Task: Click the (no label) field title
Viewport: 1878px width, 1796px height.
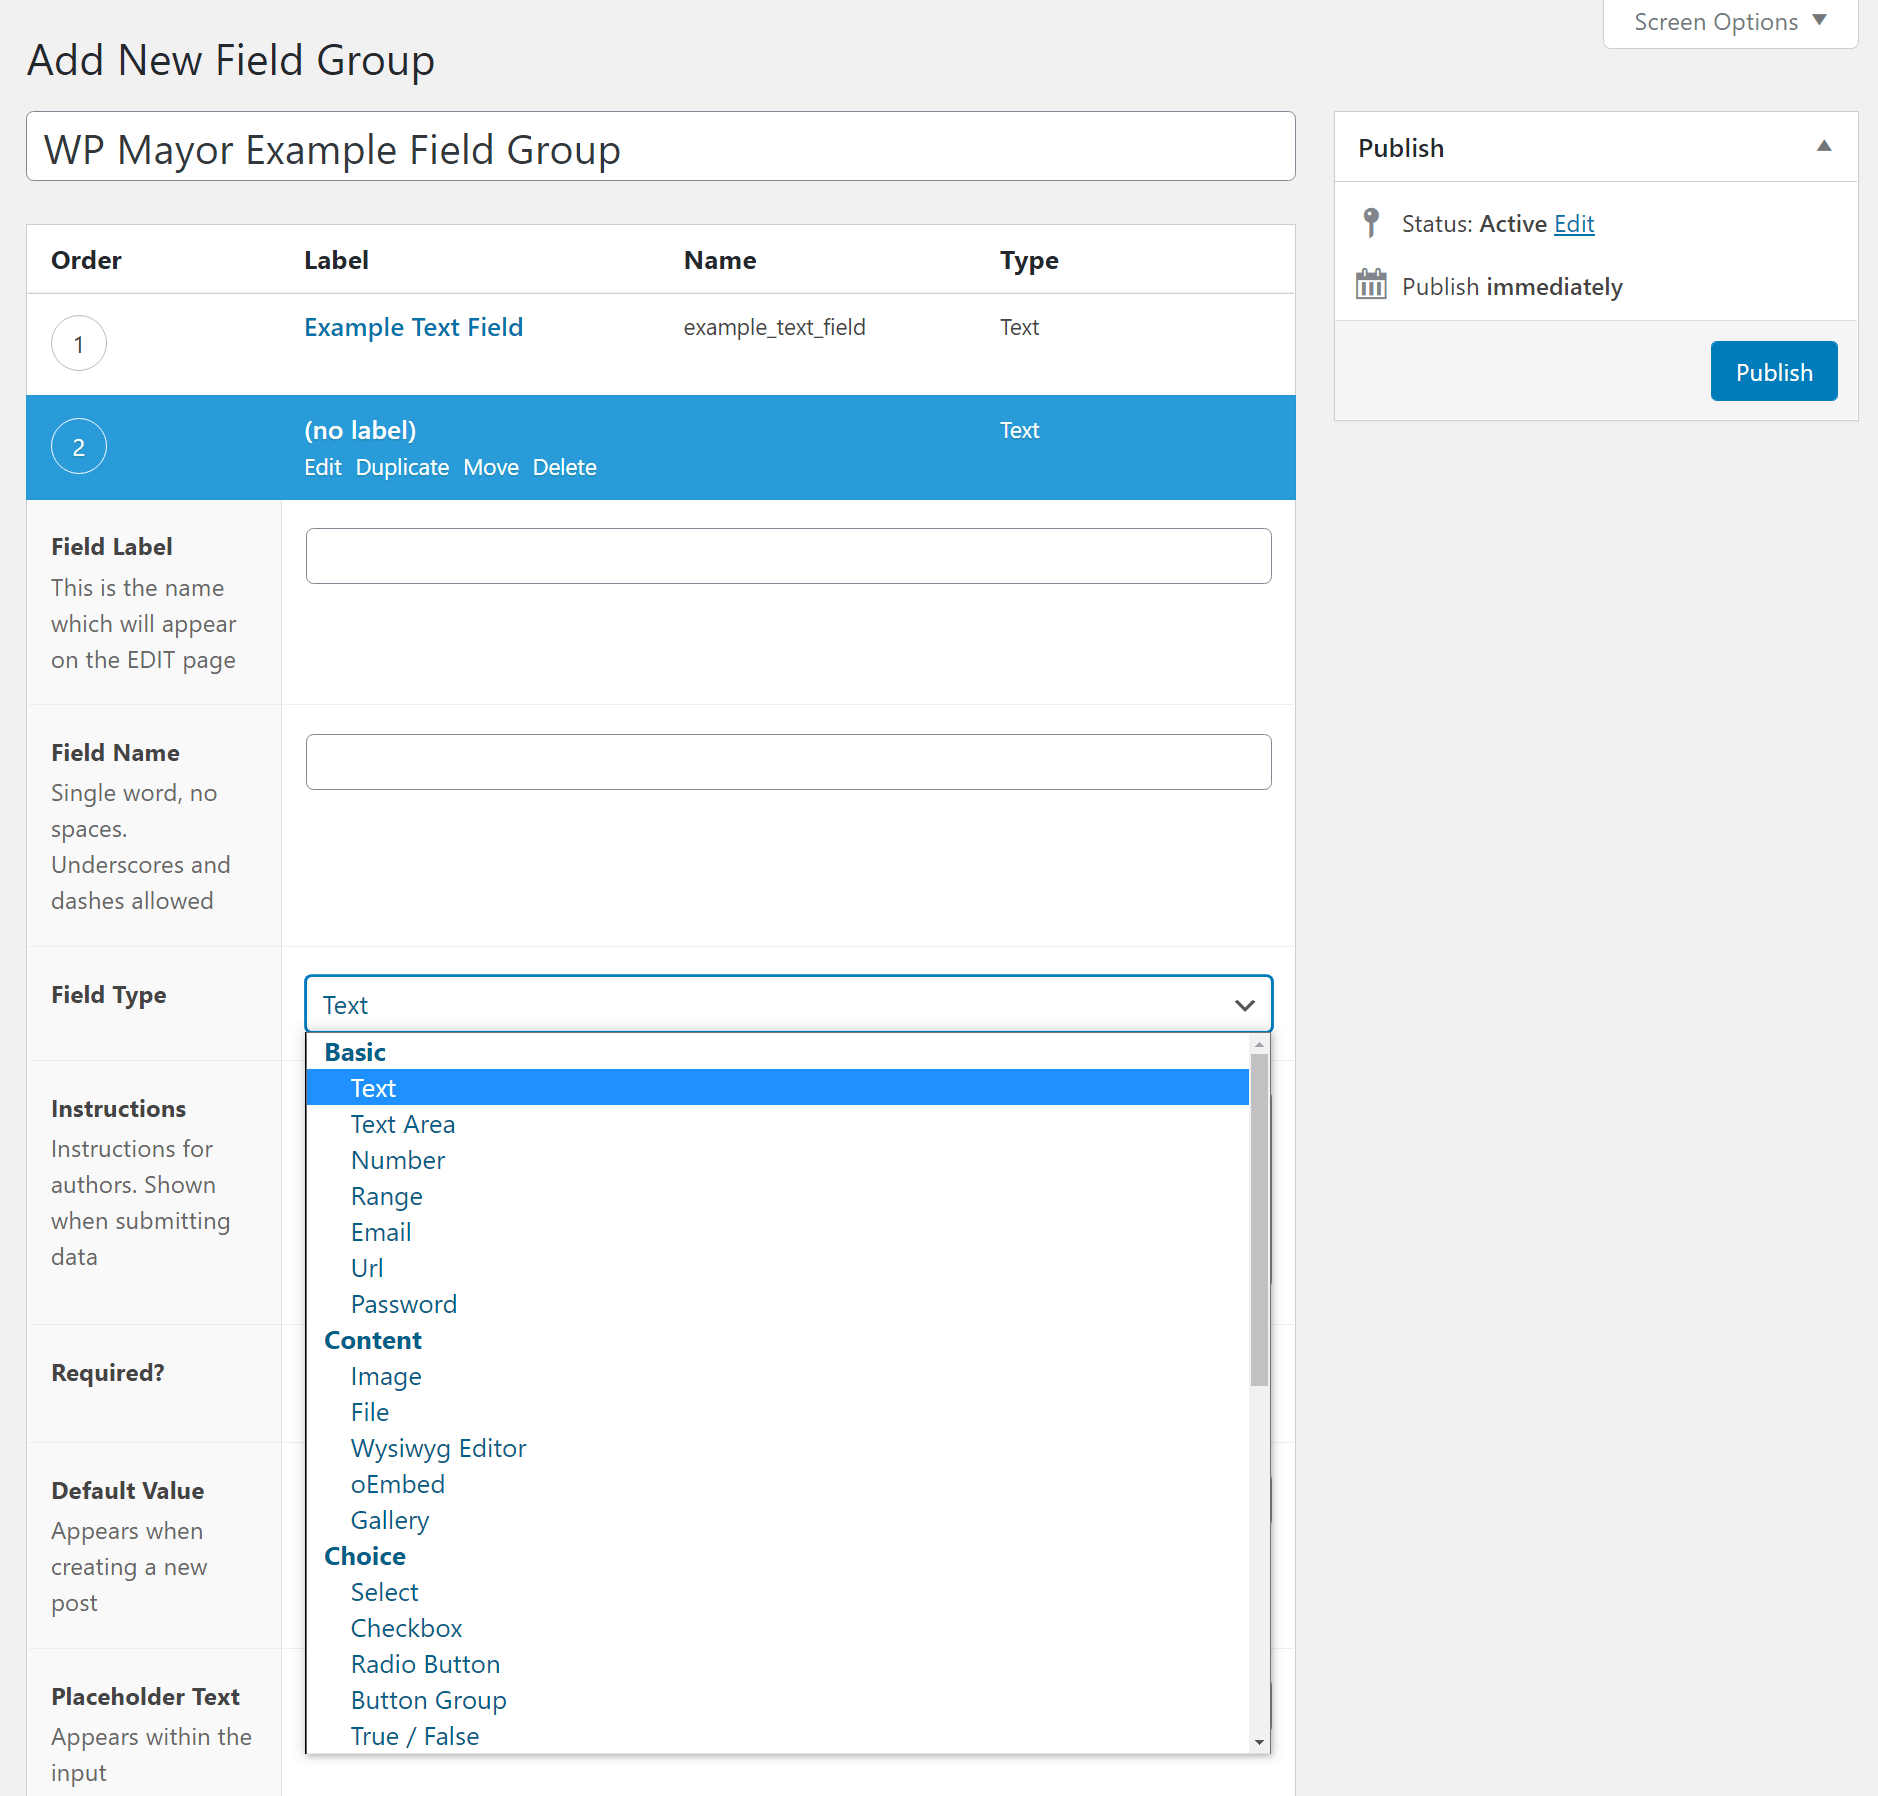Action: [x=361, y=430]
